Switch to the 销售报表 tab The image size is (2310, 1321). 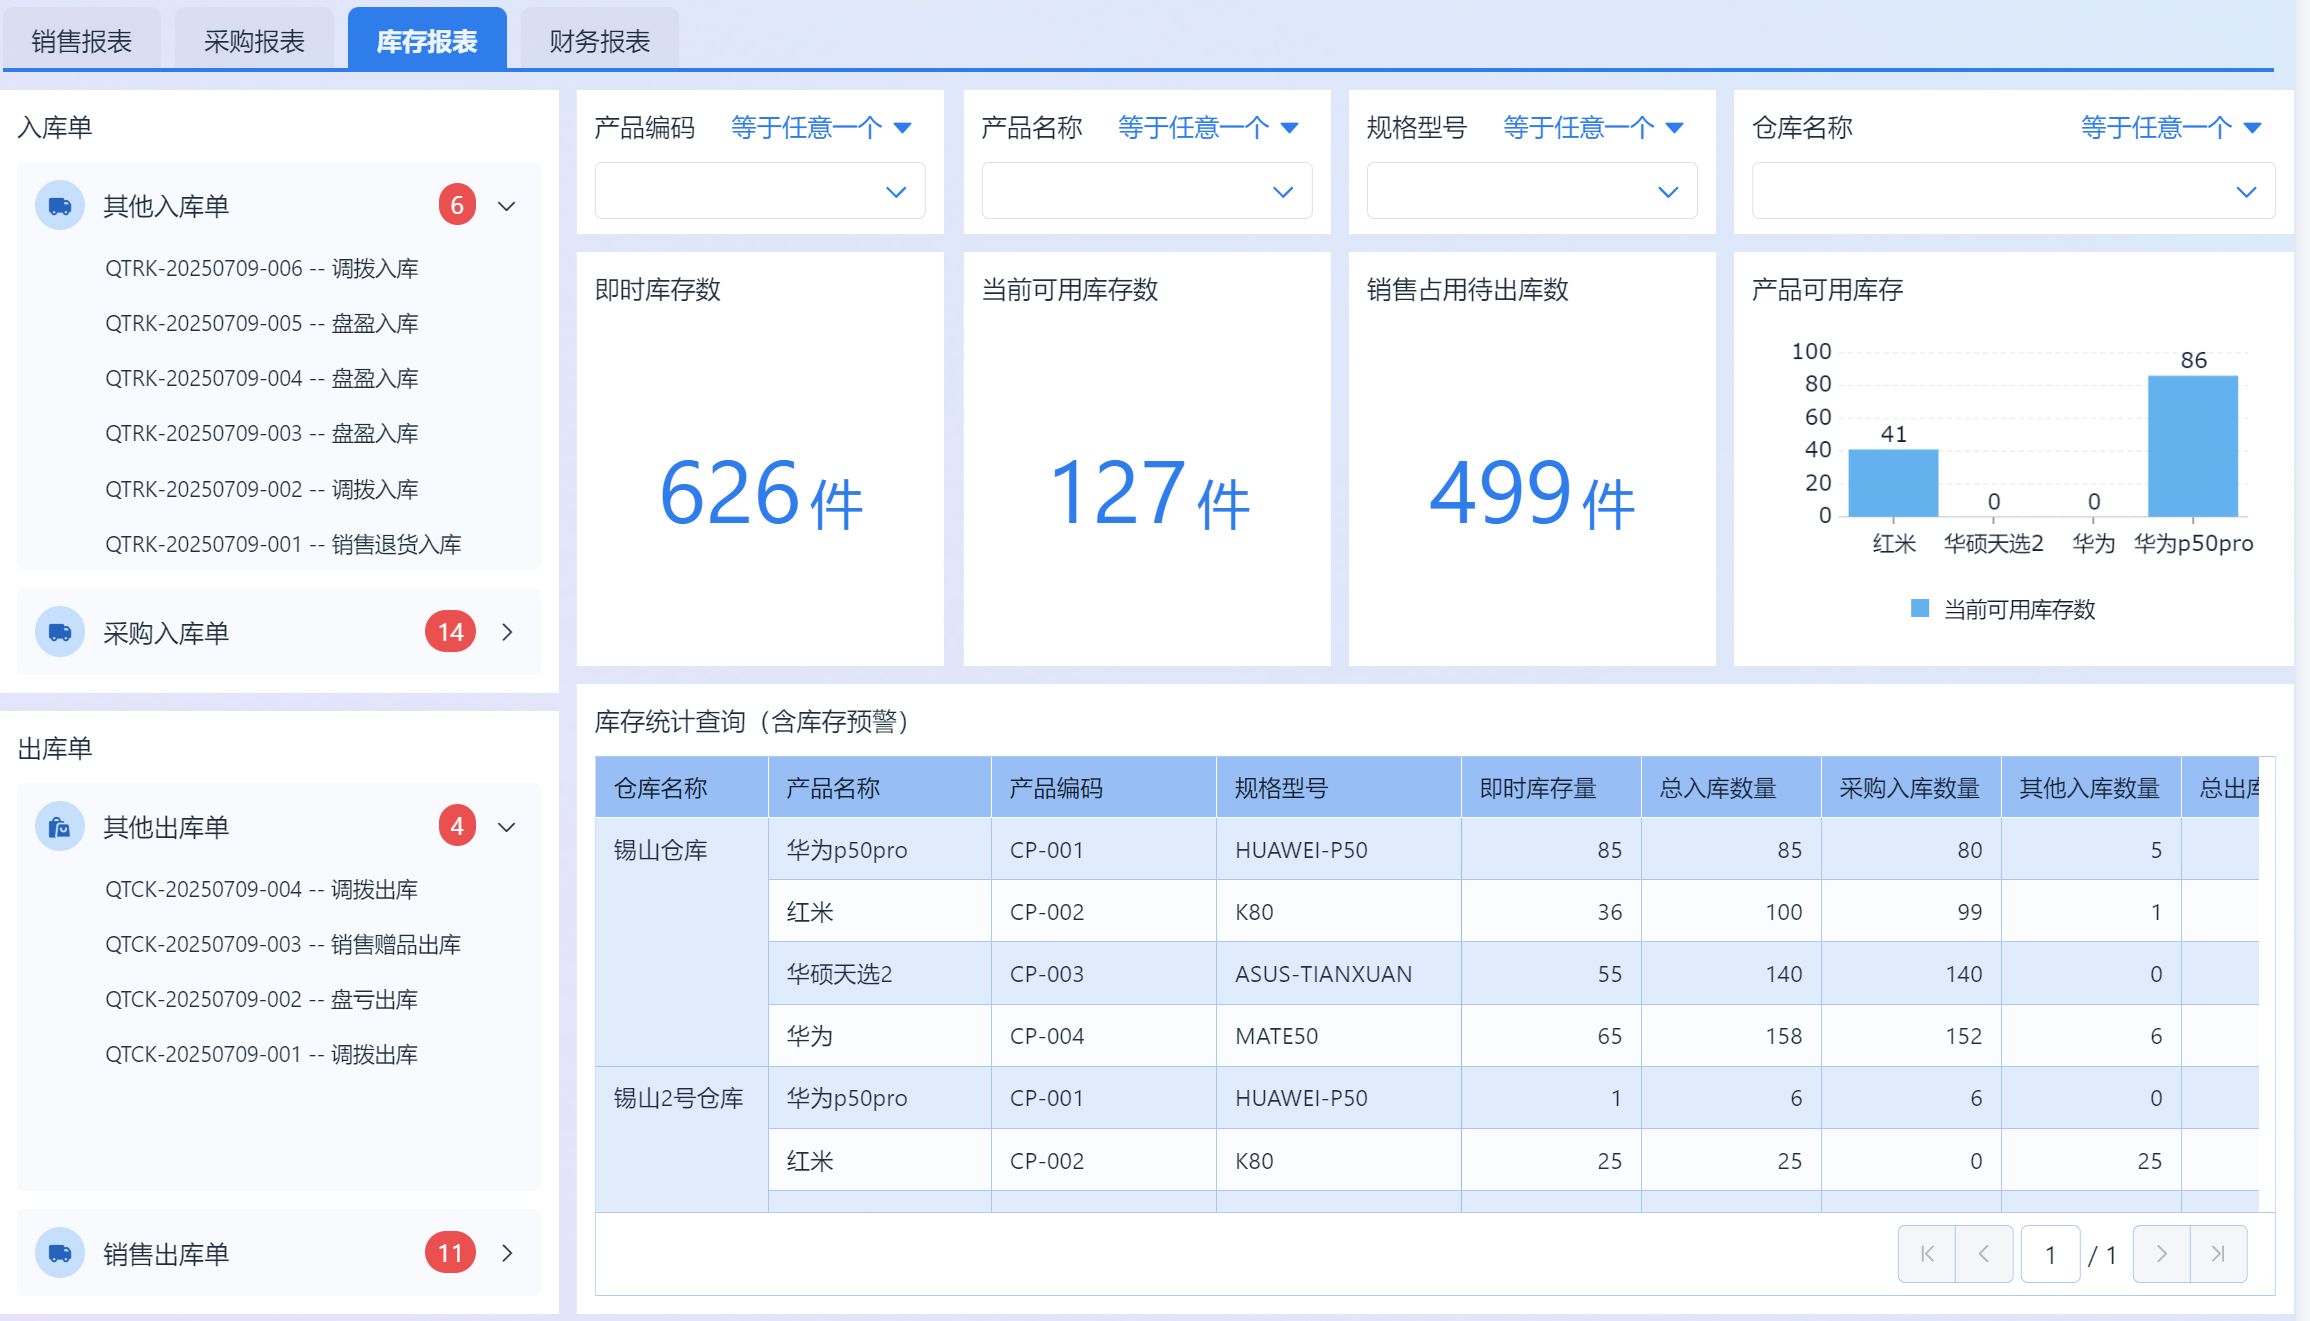82,41
